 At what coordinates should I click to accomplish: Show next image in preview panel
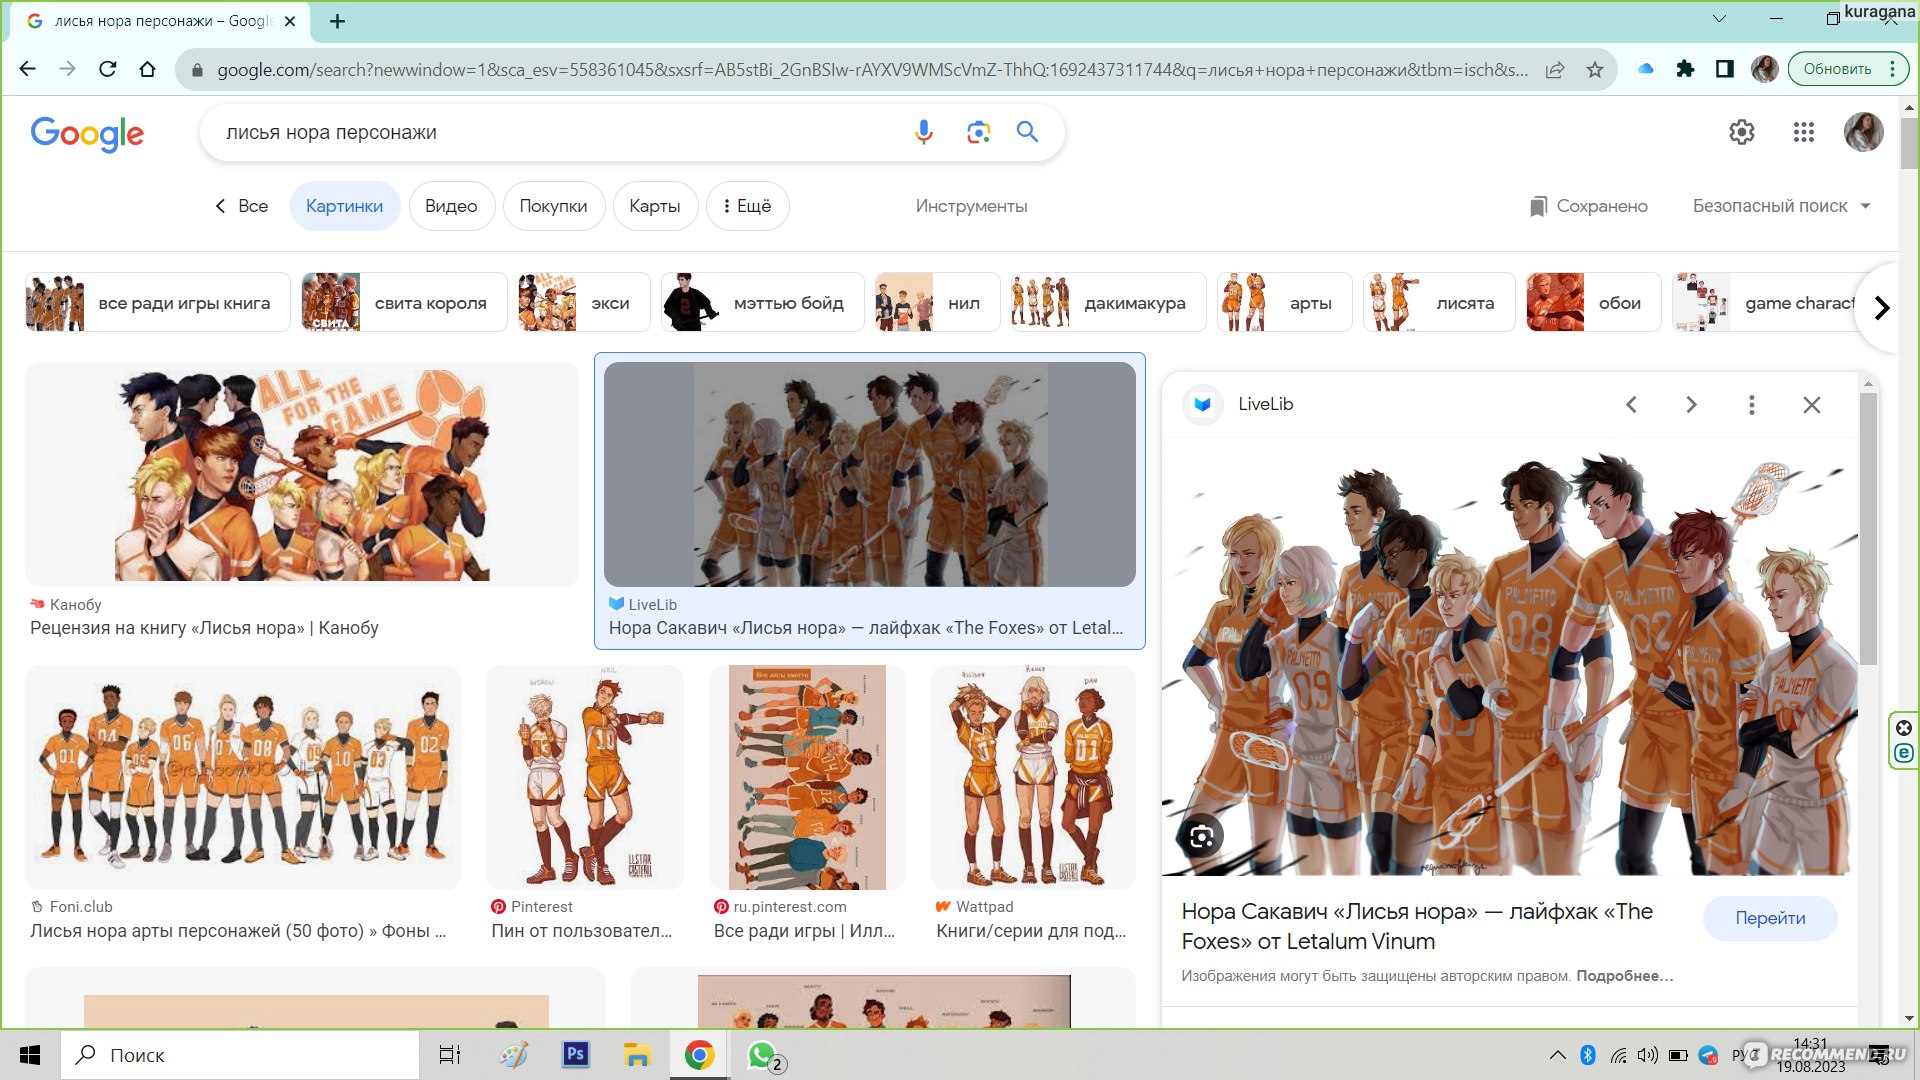point(1691,404)
